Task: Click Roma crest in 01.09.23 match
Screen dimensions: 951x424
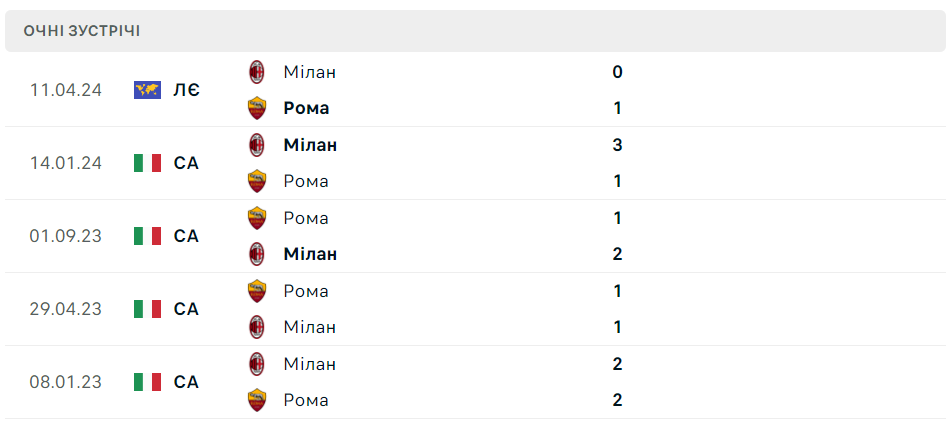Action: coord(257,218)
